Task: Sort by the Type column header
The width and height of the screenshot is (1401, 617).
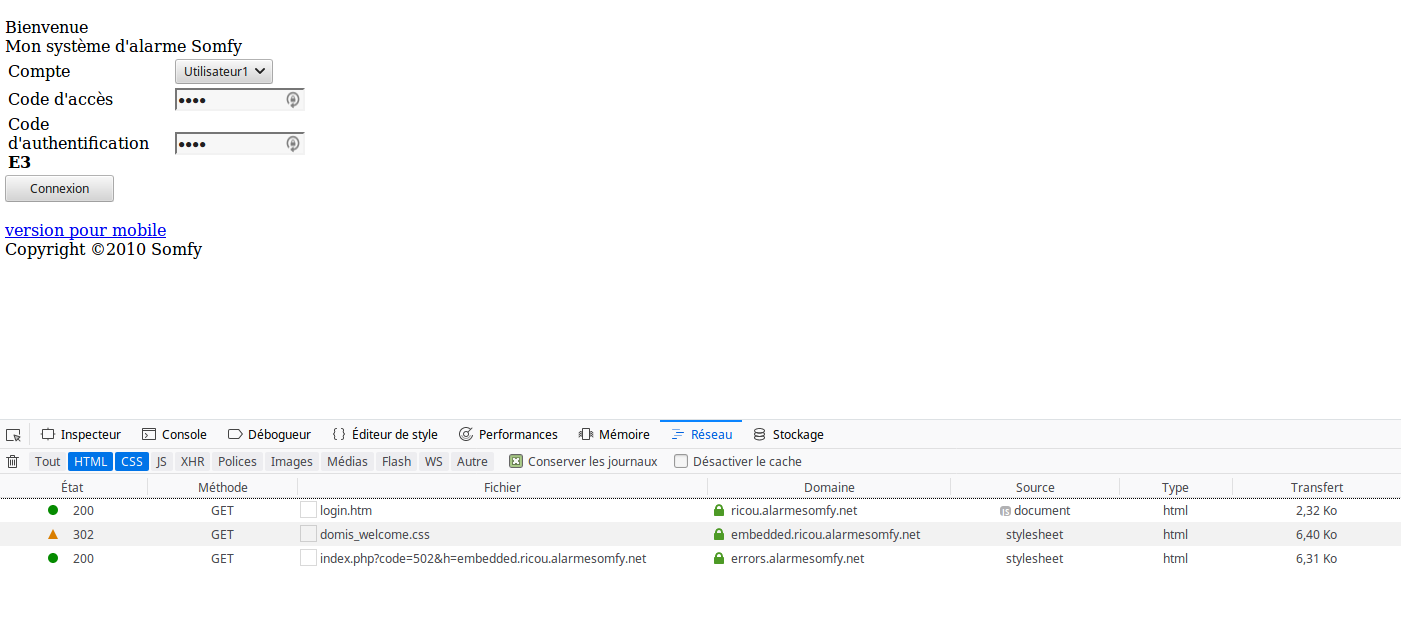Action: [x=1176, y=487]
